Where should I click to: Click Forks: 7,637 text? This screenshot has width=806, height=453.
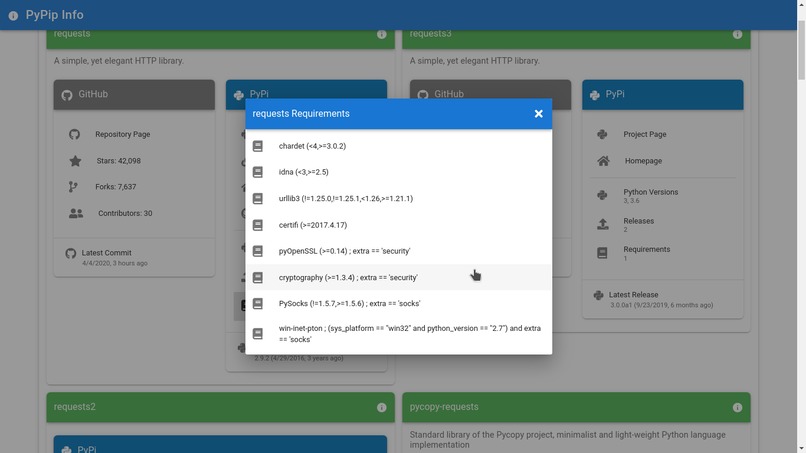116,187
